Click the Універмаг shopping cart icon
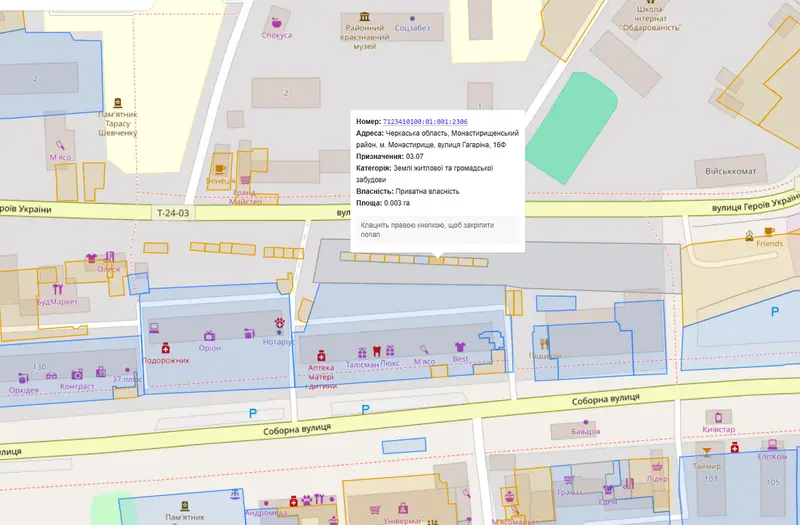Image resolution: width=800 pixels, height=525 pixels. tap(375, 510)
